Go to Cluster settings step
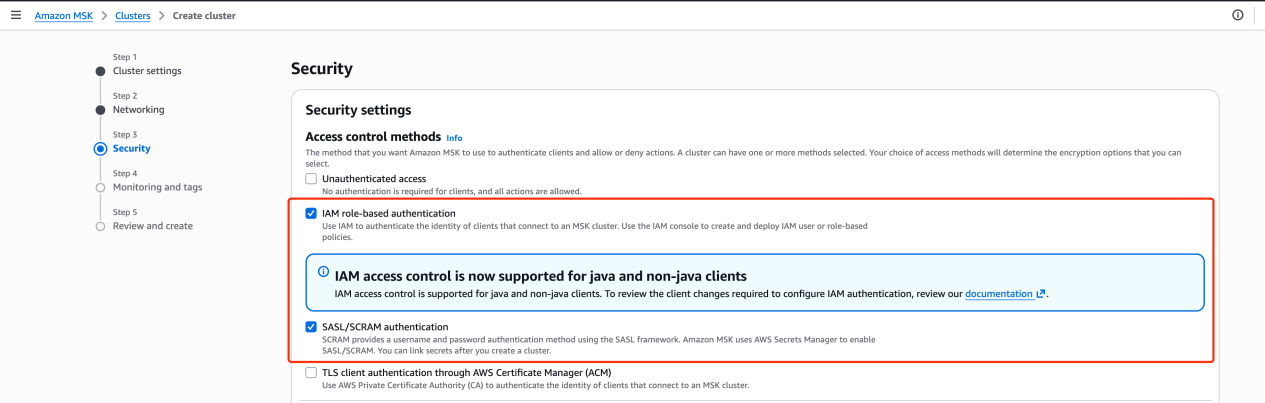The width and height of the screenshot is (1265, 403). point(147,71)
